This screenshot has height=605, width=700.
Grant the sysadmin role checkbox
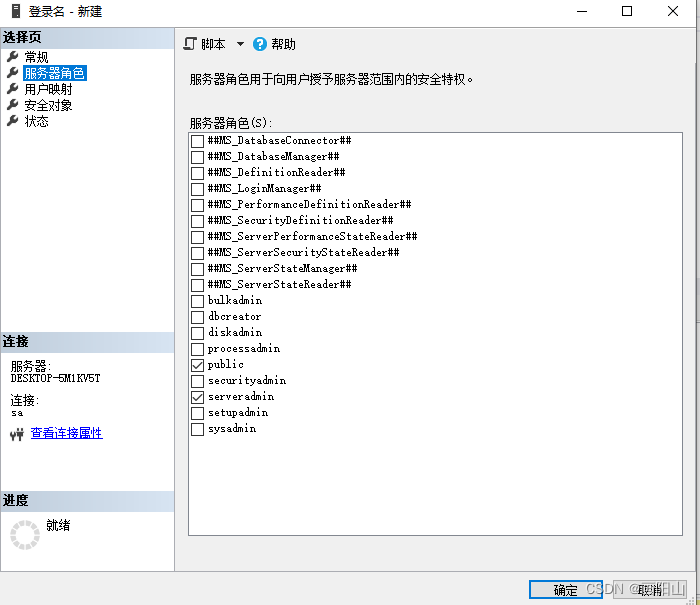pos(197,430)
